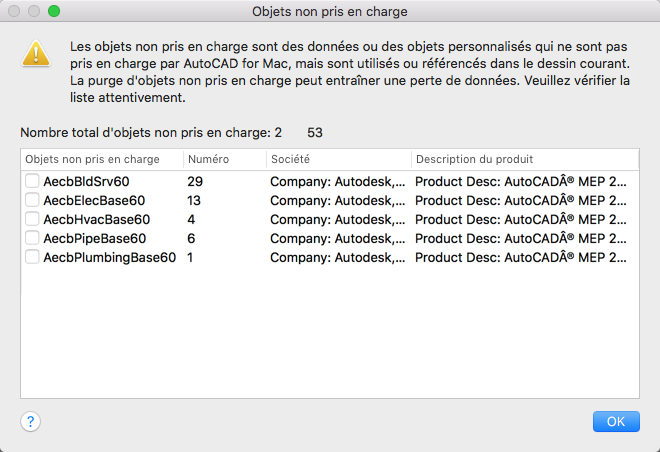Select the AecbPlumbingBase60 checkbox

click(x=33, y=257)
